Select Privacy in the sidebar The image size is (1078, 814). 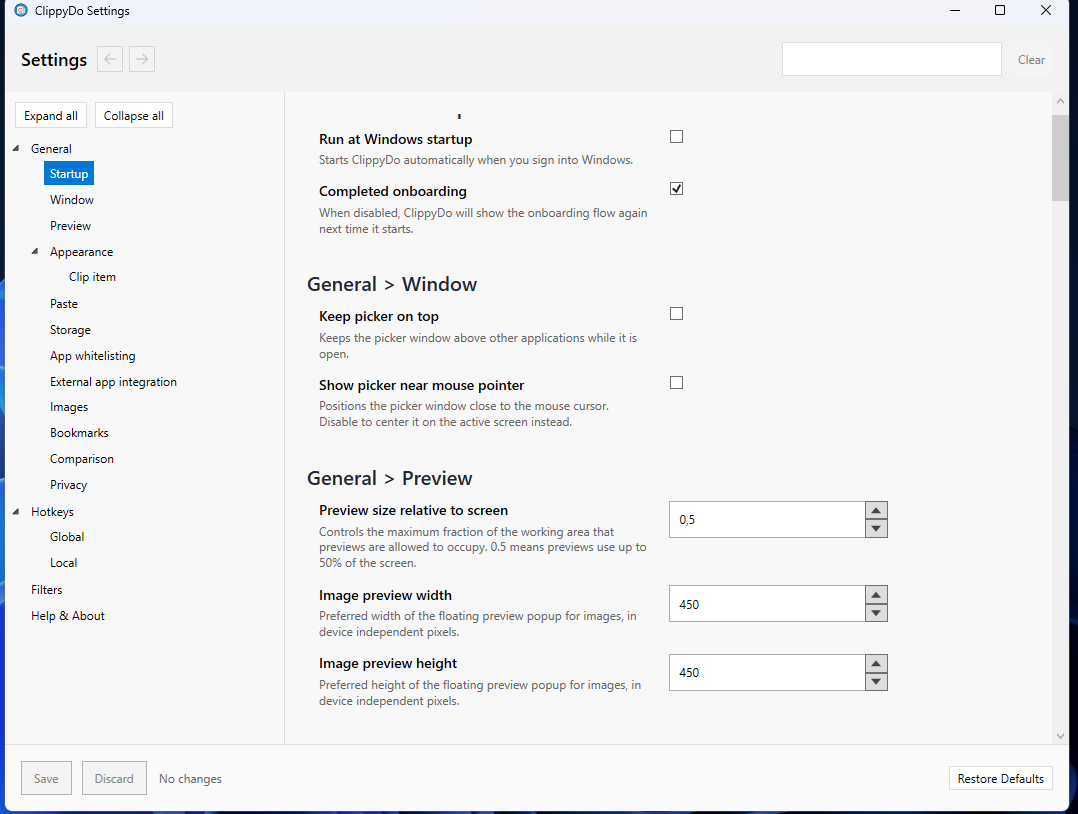(68, 484)
